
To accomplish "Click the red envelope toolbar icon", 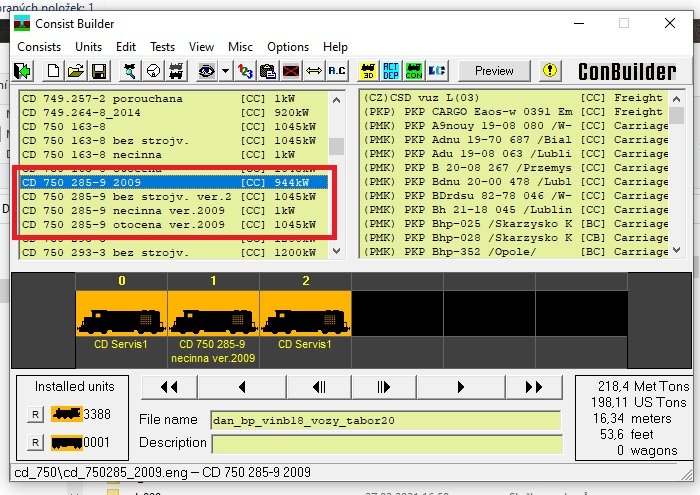I will (291, 71).
